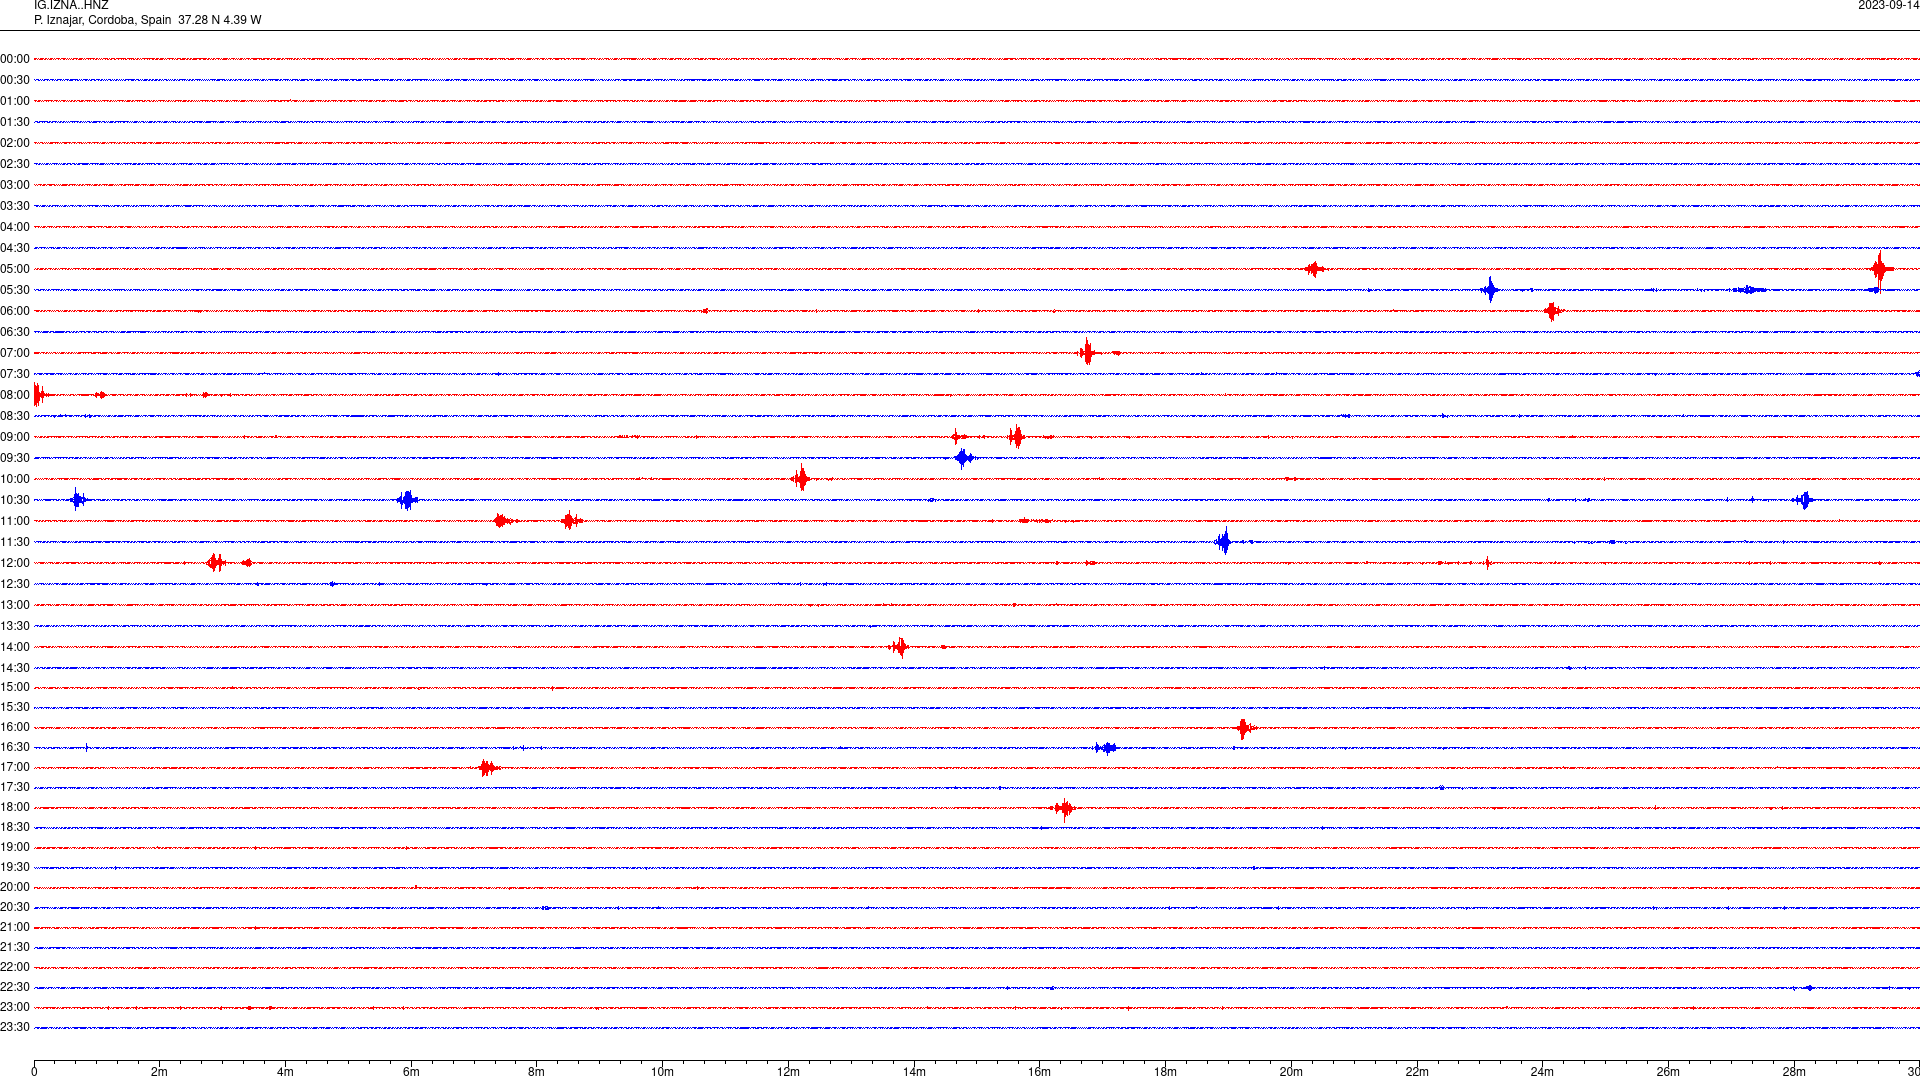Select the 17:00 time label
The height and width of the screenshot is (1080, 1920).
pyautogui.click(x=15, y=767)
